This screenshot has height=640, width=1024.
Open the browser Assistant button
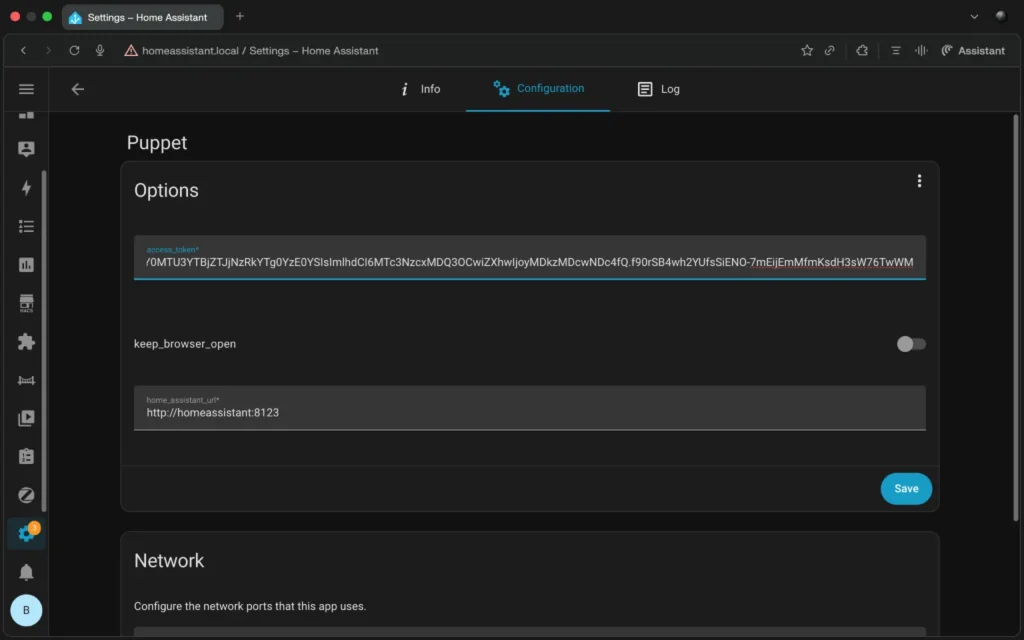(973, 50)
